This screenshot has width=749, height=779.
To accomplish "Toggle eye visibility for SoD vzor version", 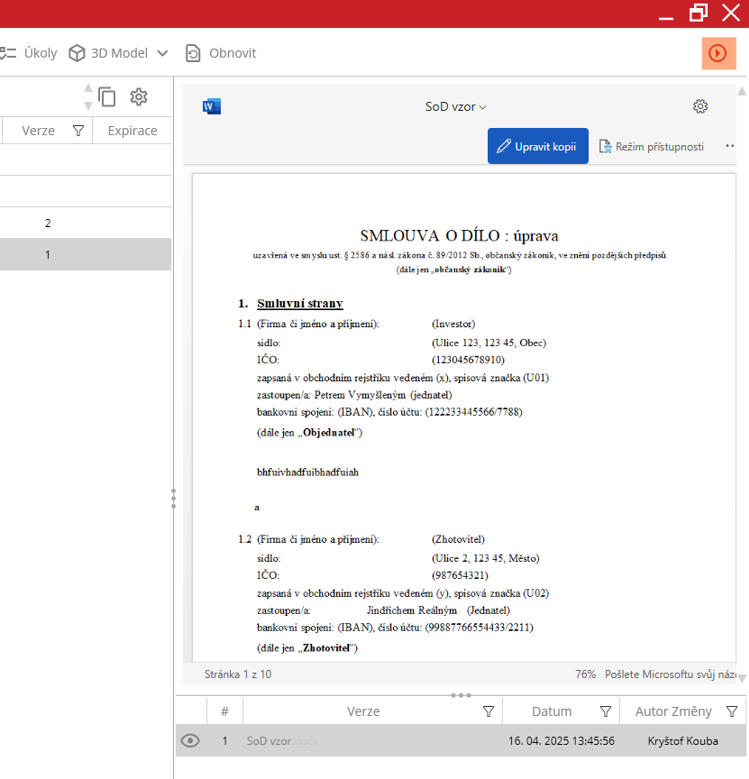I will point(190,741).
